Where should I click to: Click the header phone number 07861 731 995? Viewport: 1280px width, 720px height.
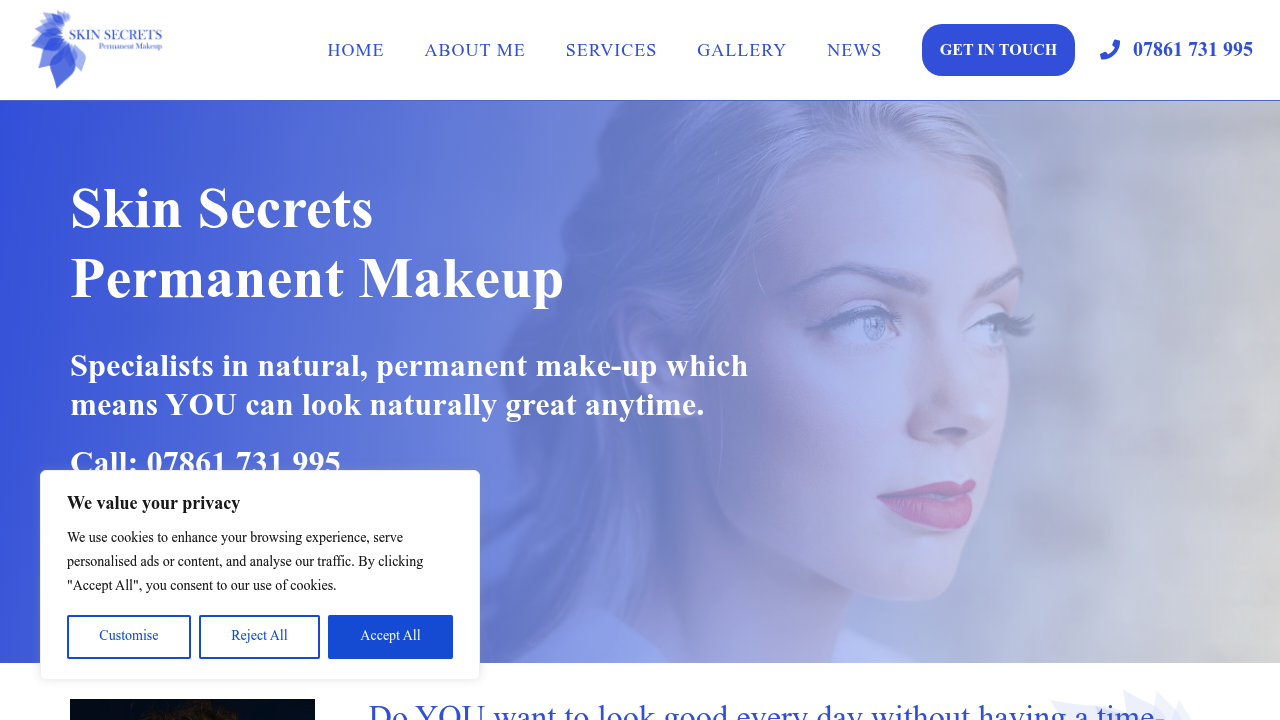(1192, 50)
